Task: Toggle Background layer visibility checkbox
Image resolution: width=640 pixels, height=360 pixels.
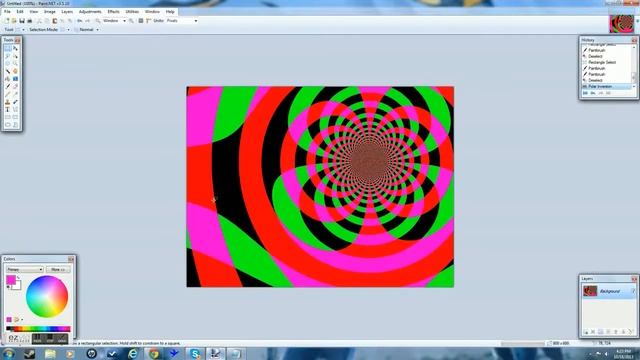Action: pos(633,291)
